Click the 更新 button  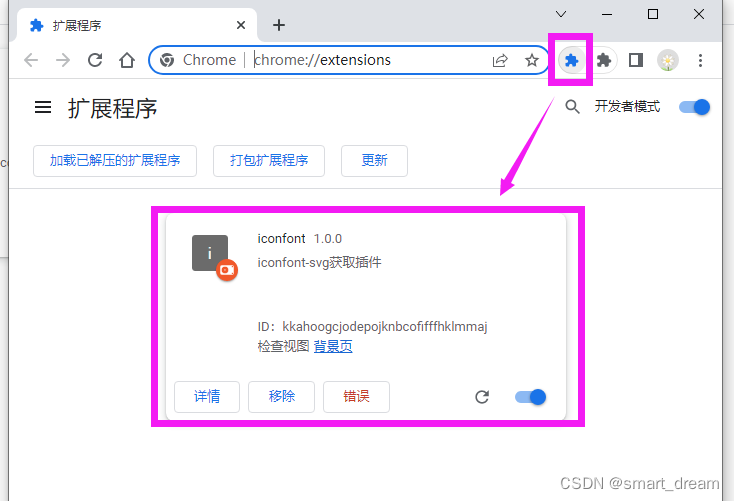tap(374, 161)
